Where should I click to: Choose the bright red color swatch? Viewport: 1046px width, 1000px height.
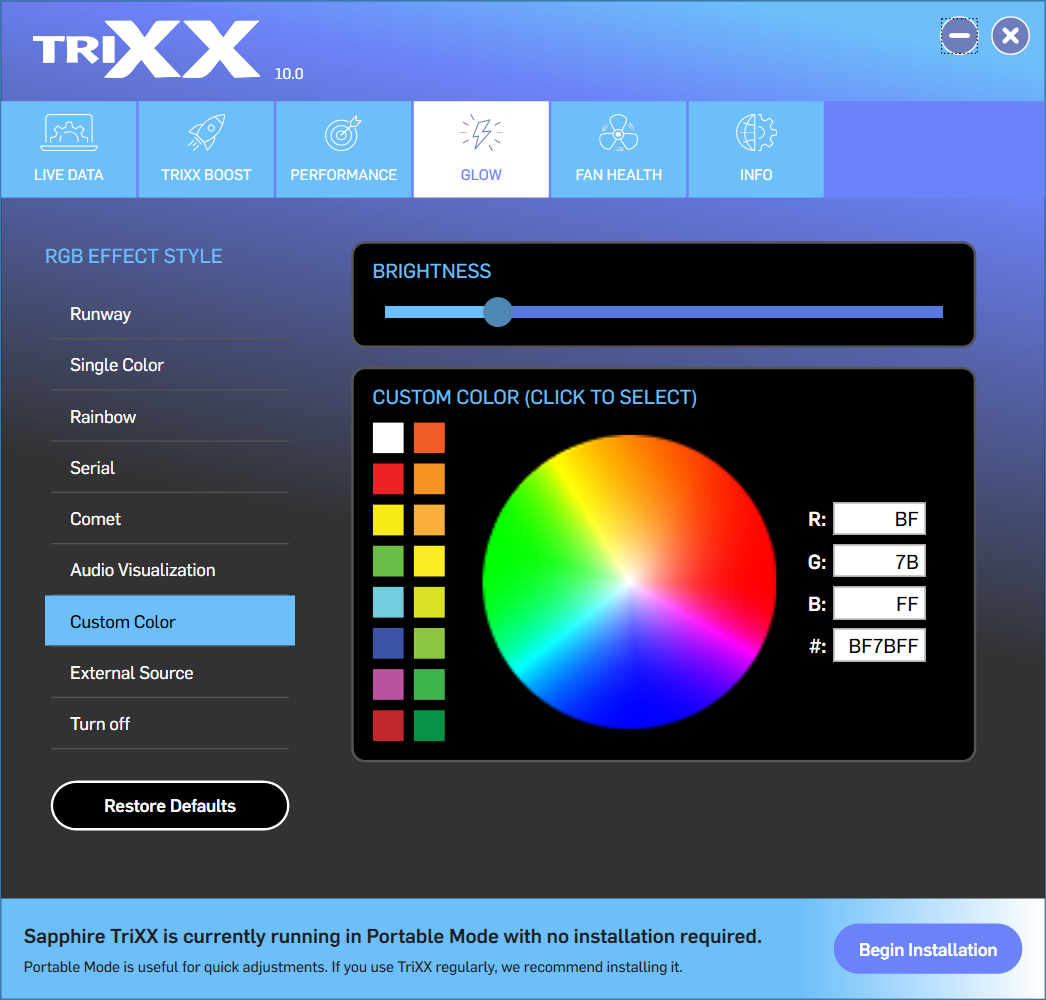point(388,479)
